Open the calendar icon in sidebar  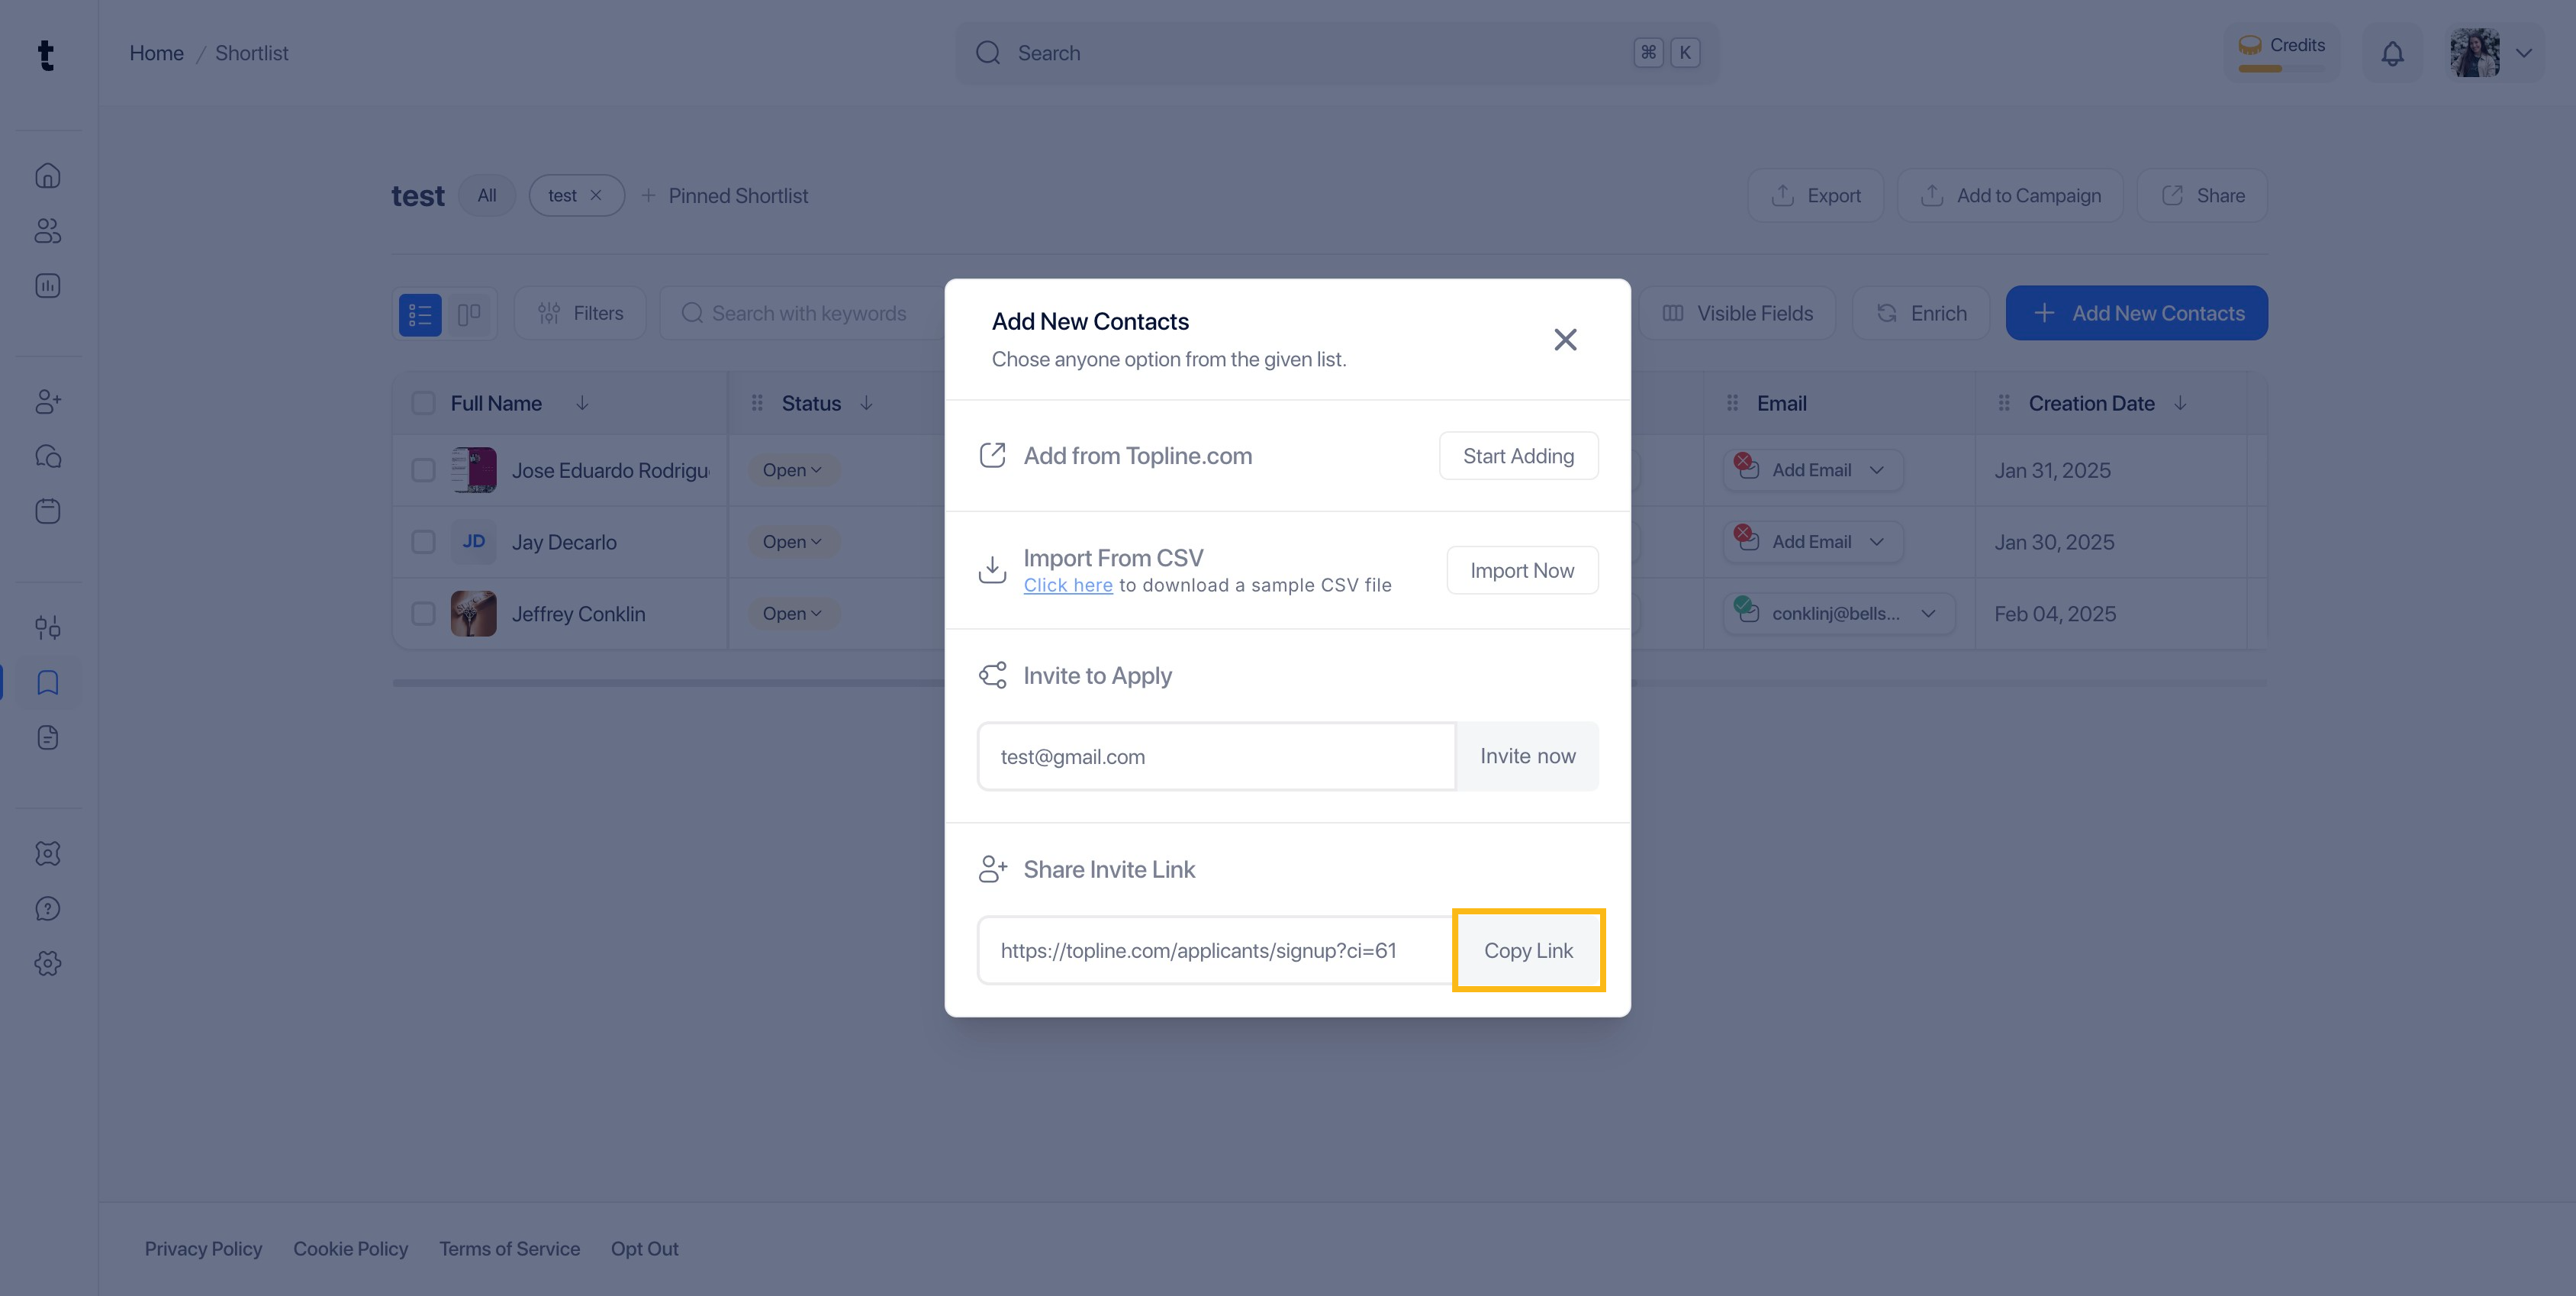click(47, 512)
